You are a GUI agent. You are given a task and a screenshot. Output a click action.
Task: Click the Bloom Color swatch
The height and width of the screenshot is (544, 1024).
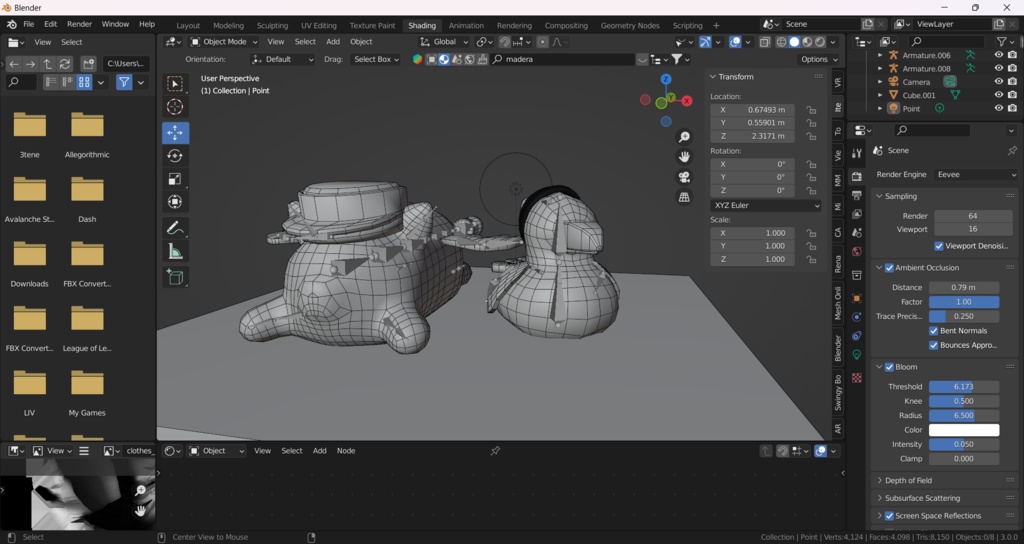964,430
